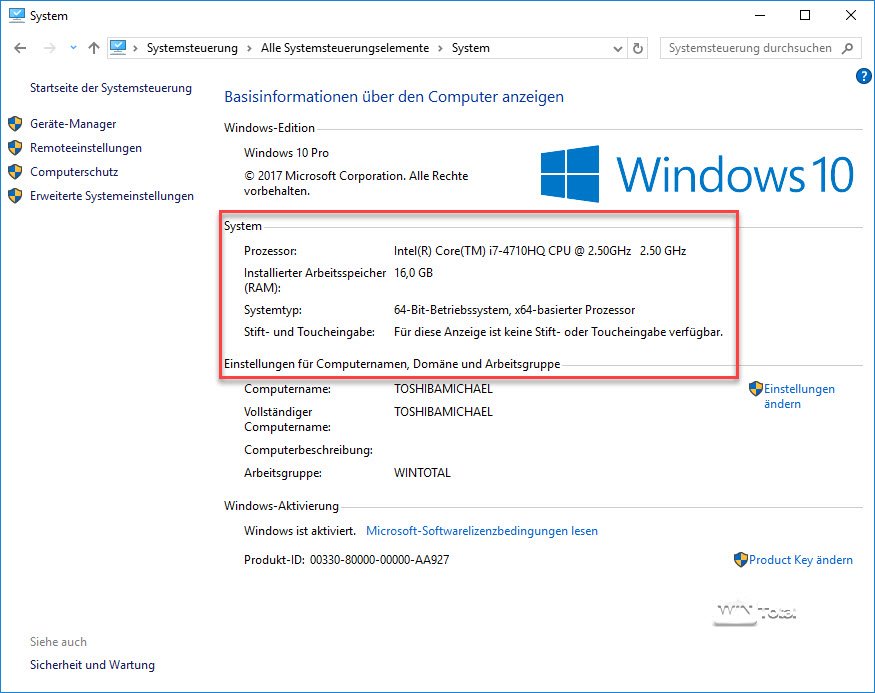Select System breadcrumb segment
This screenshot has width=875, height=693.
[470, 49]
